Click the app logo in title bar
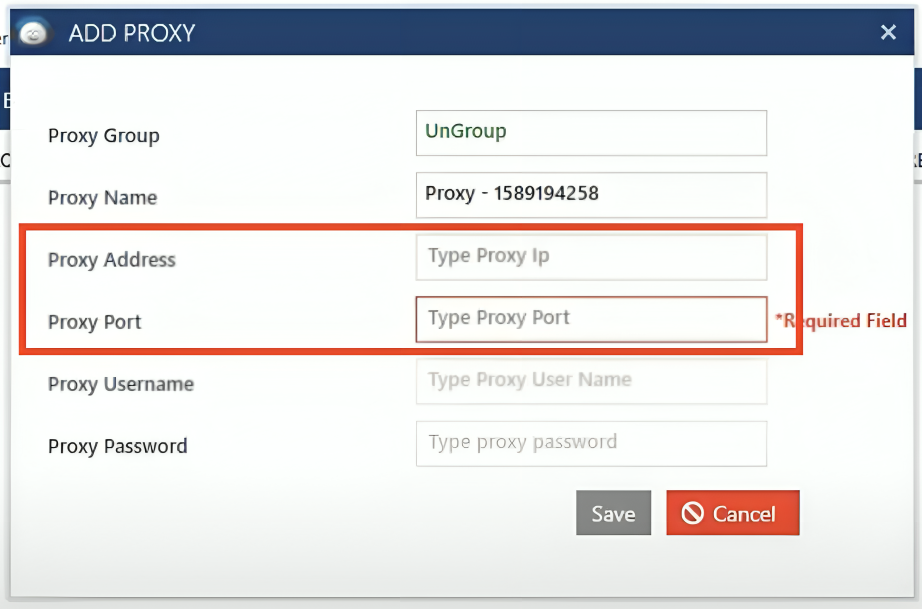 [x=33, y=33]
